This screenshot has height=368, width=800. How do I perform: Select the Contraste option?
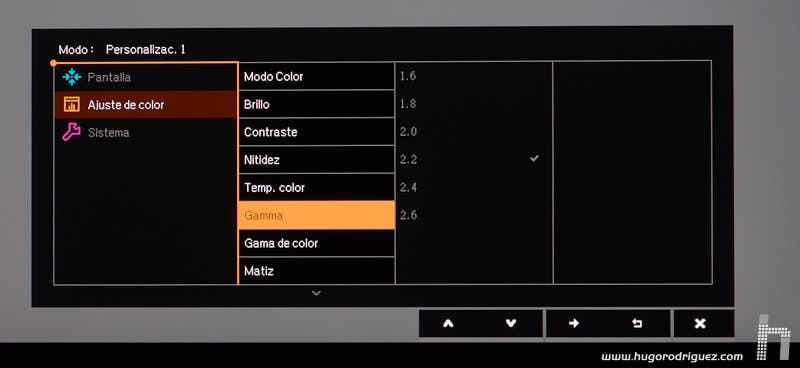click(316, 132)
